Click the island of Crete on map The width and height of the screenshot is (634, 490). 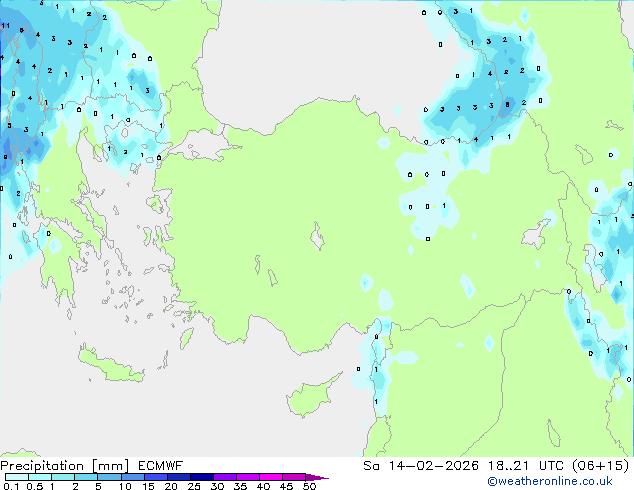[x=111, y=365]
